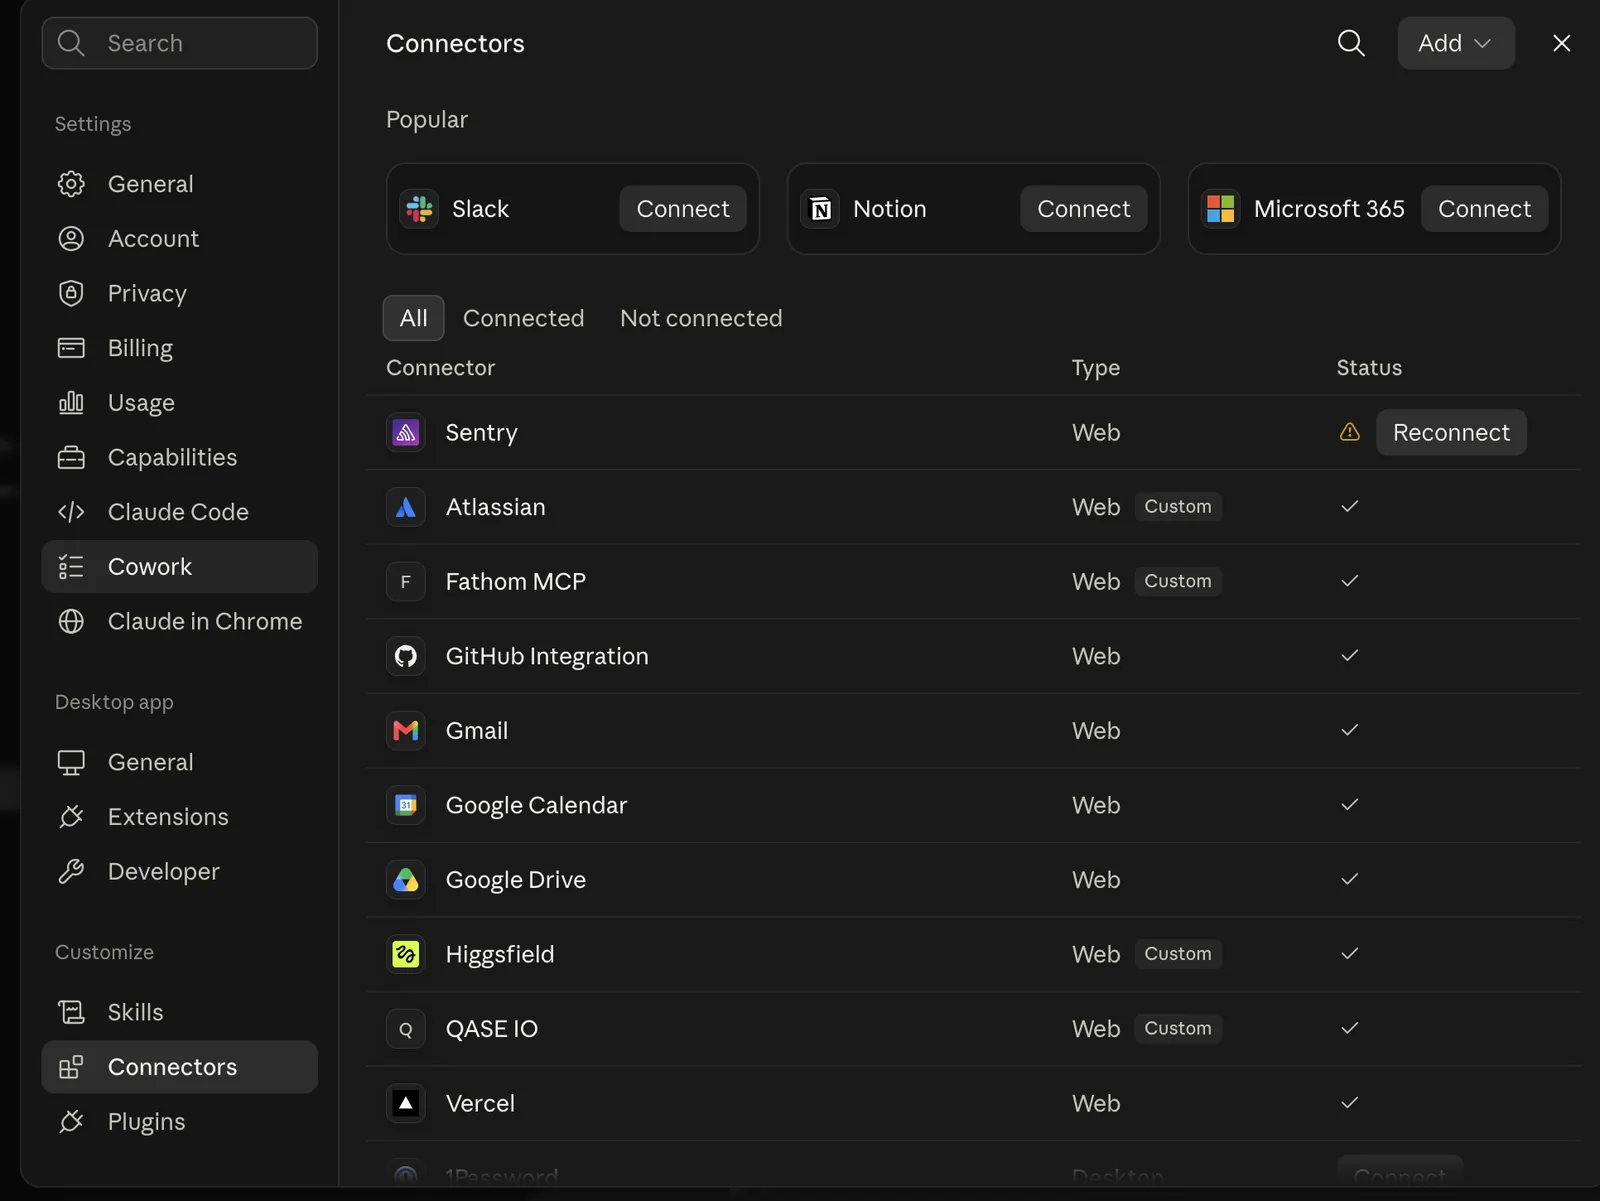Click the Usage bar chart icon
The width and height of the screenshot is (1600, 1201).
71,403
